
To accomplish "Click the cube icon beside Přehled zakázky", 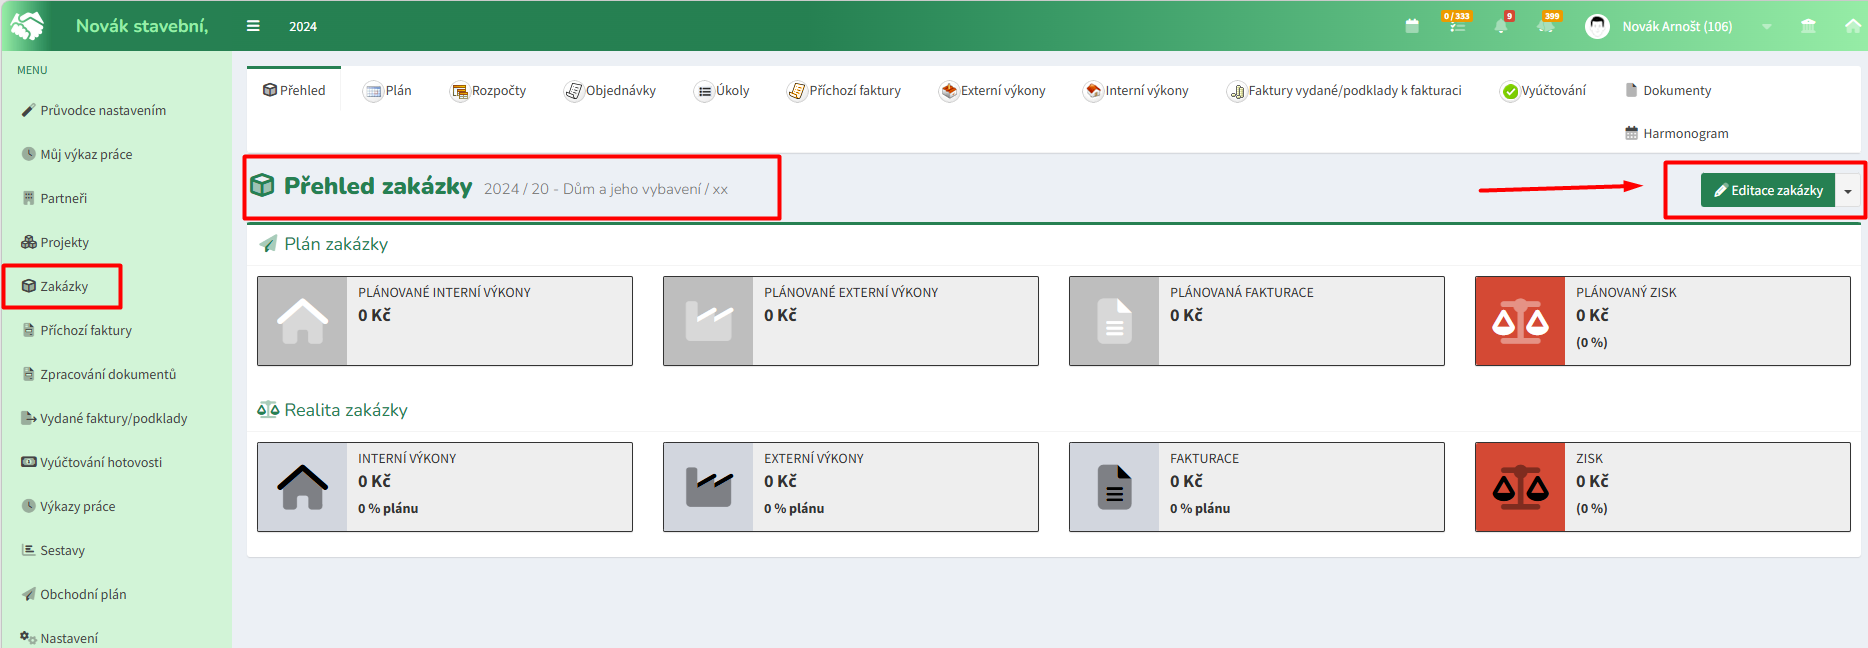I will pyautogui.click(x=262, y=185).
